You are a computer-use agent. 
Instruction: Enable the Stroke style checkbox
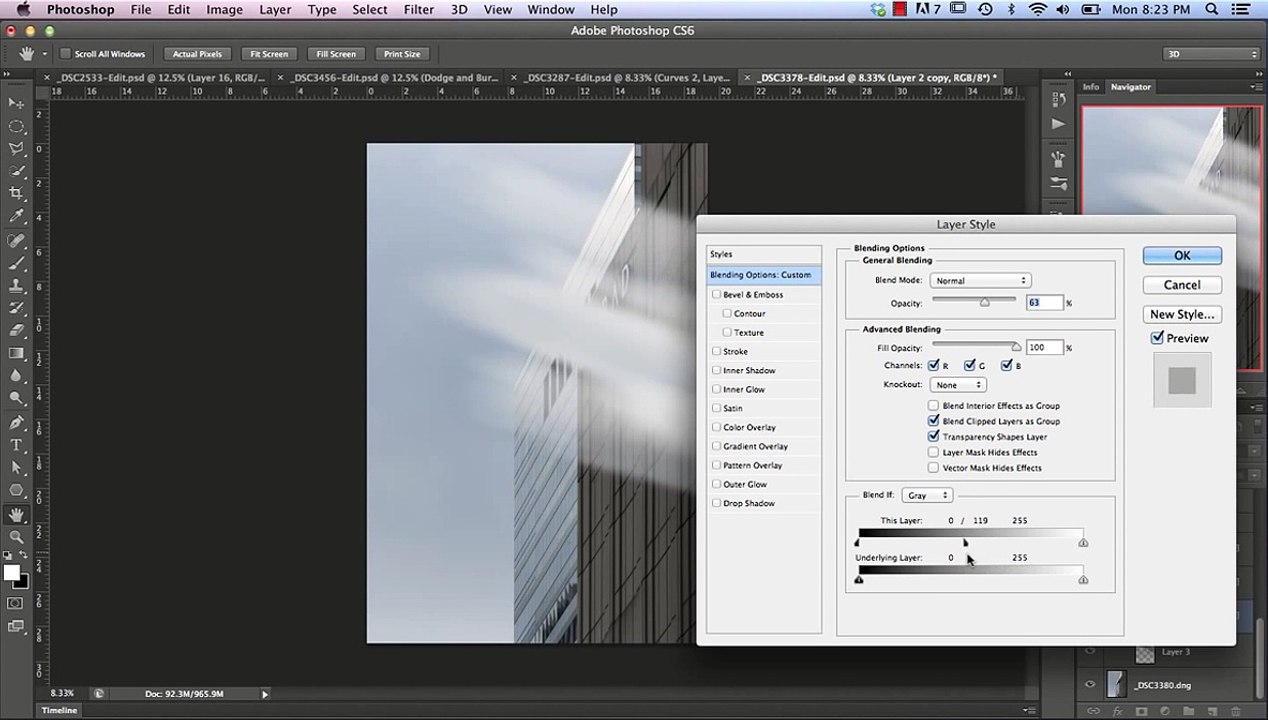[716, 352]
